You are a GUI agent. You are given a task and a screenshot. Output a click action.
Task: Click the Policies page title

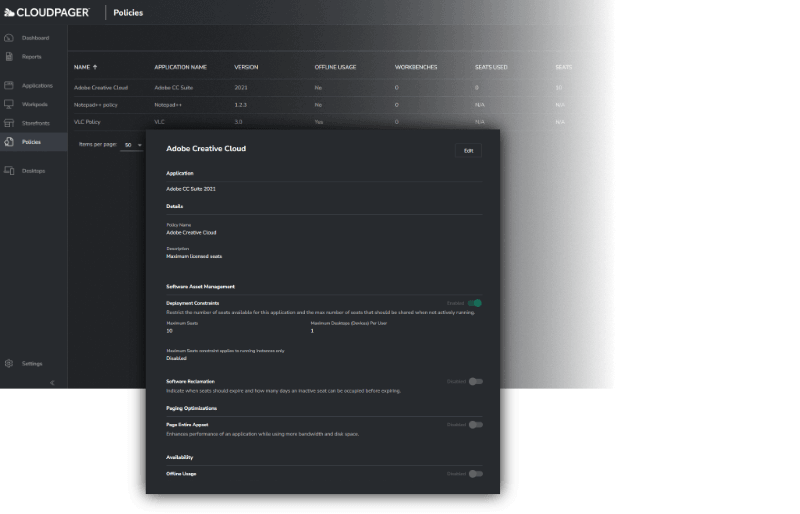(128, 12)
